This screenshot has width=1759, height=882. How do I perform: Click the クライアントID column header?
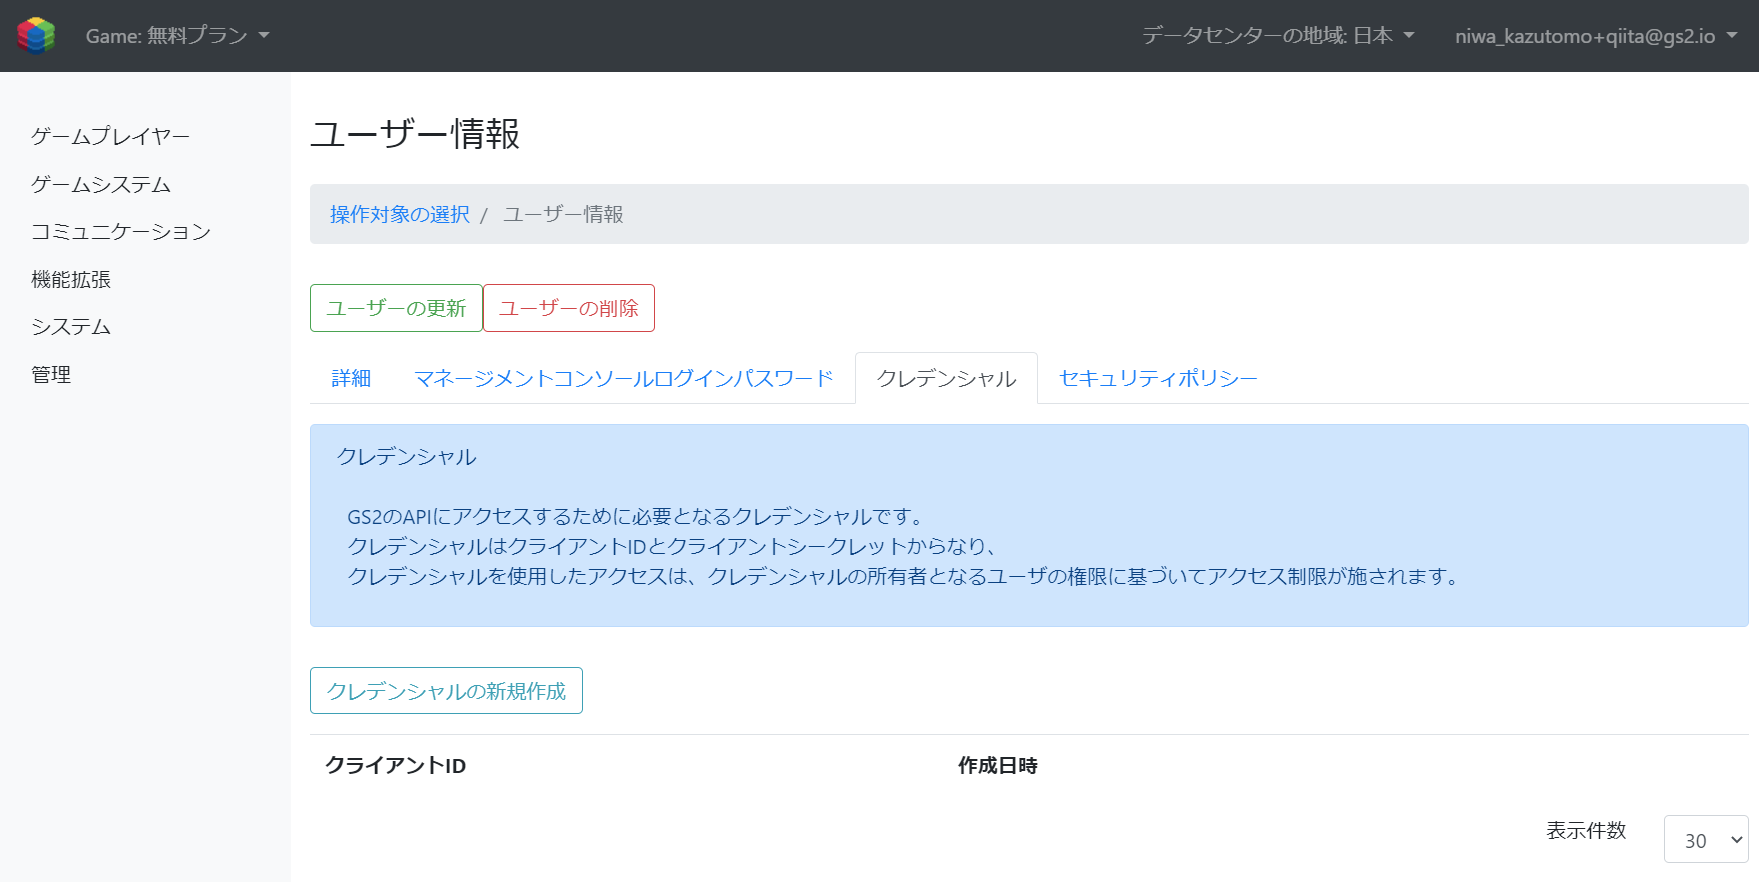coord(396,765)
